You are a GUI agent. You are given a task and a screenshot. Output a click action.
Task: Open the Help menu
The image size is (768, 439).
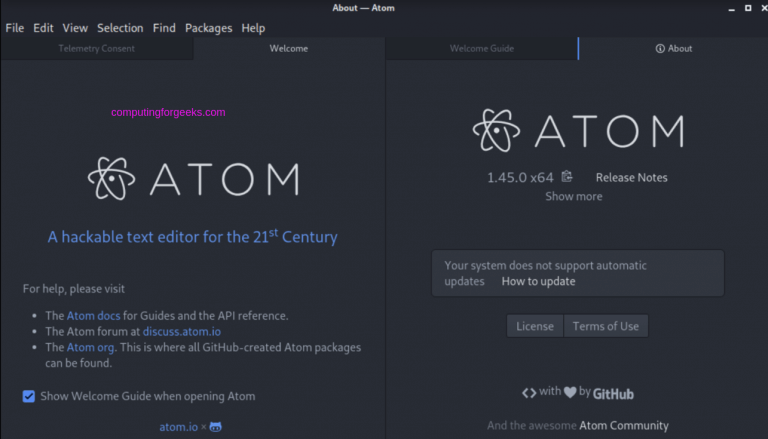253,28
